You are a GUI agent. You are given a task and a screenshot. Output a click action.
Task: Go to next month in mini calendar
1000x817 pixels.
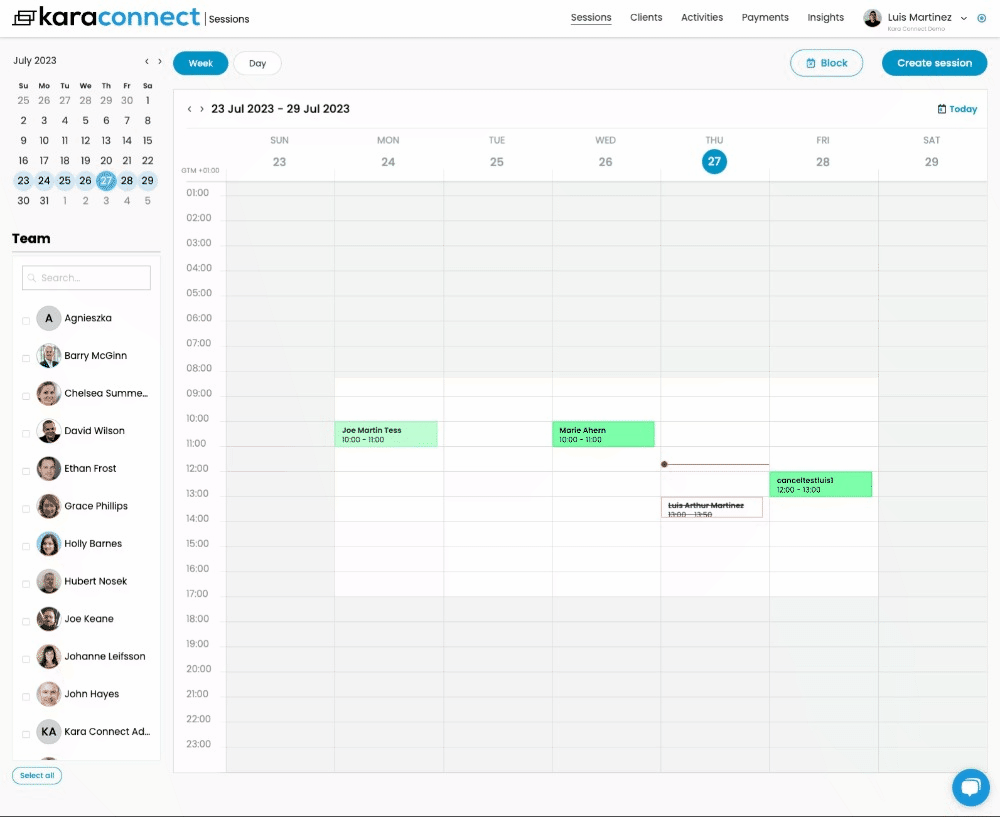coord(160,62)
